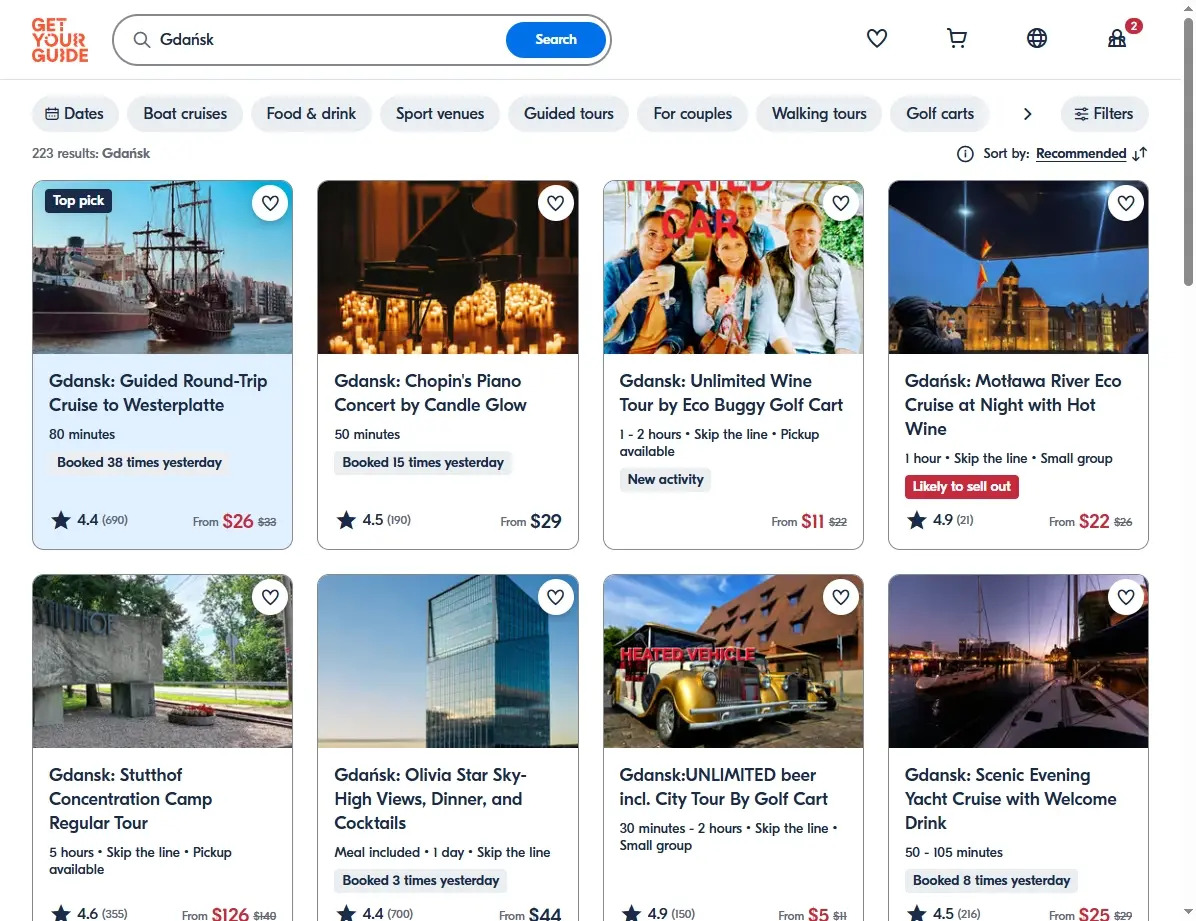Viewport: 1196px width, 921px height.
Task: Click the yacht harbor evening photo
Action: pos(1018,661)
